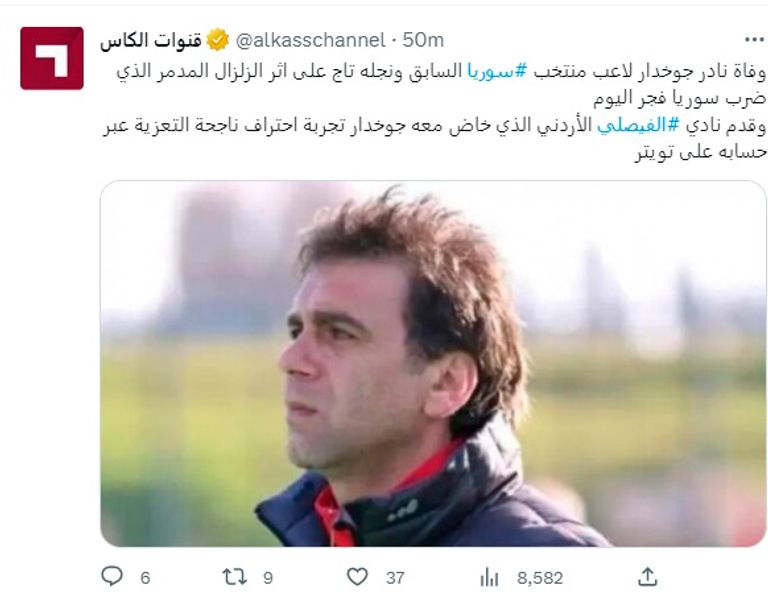
Task: Open the #الفيصلي hashtag
Action: point(638,125)
